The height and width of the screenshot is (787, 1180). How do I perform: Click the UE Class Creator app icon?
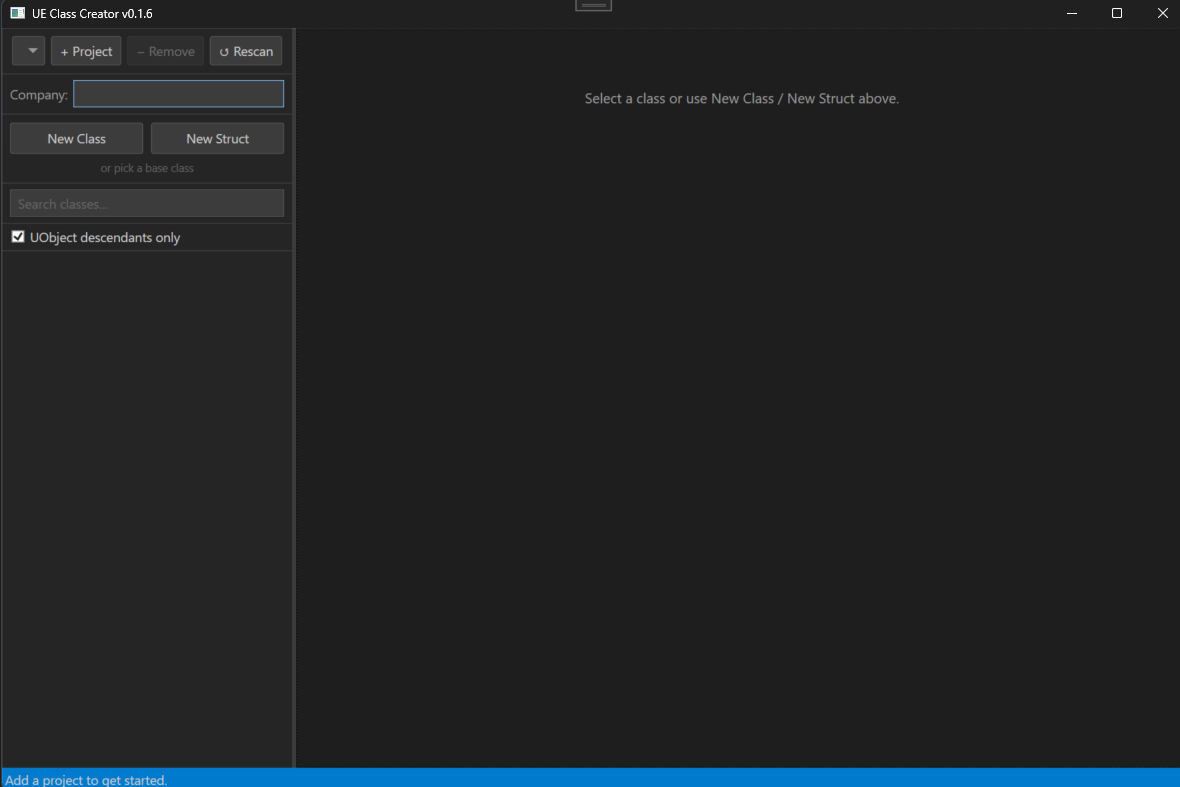click(x=17, y=13)
